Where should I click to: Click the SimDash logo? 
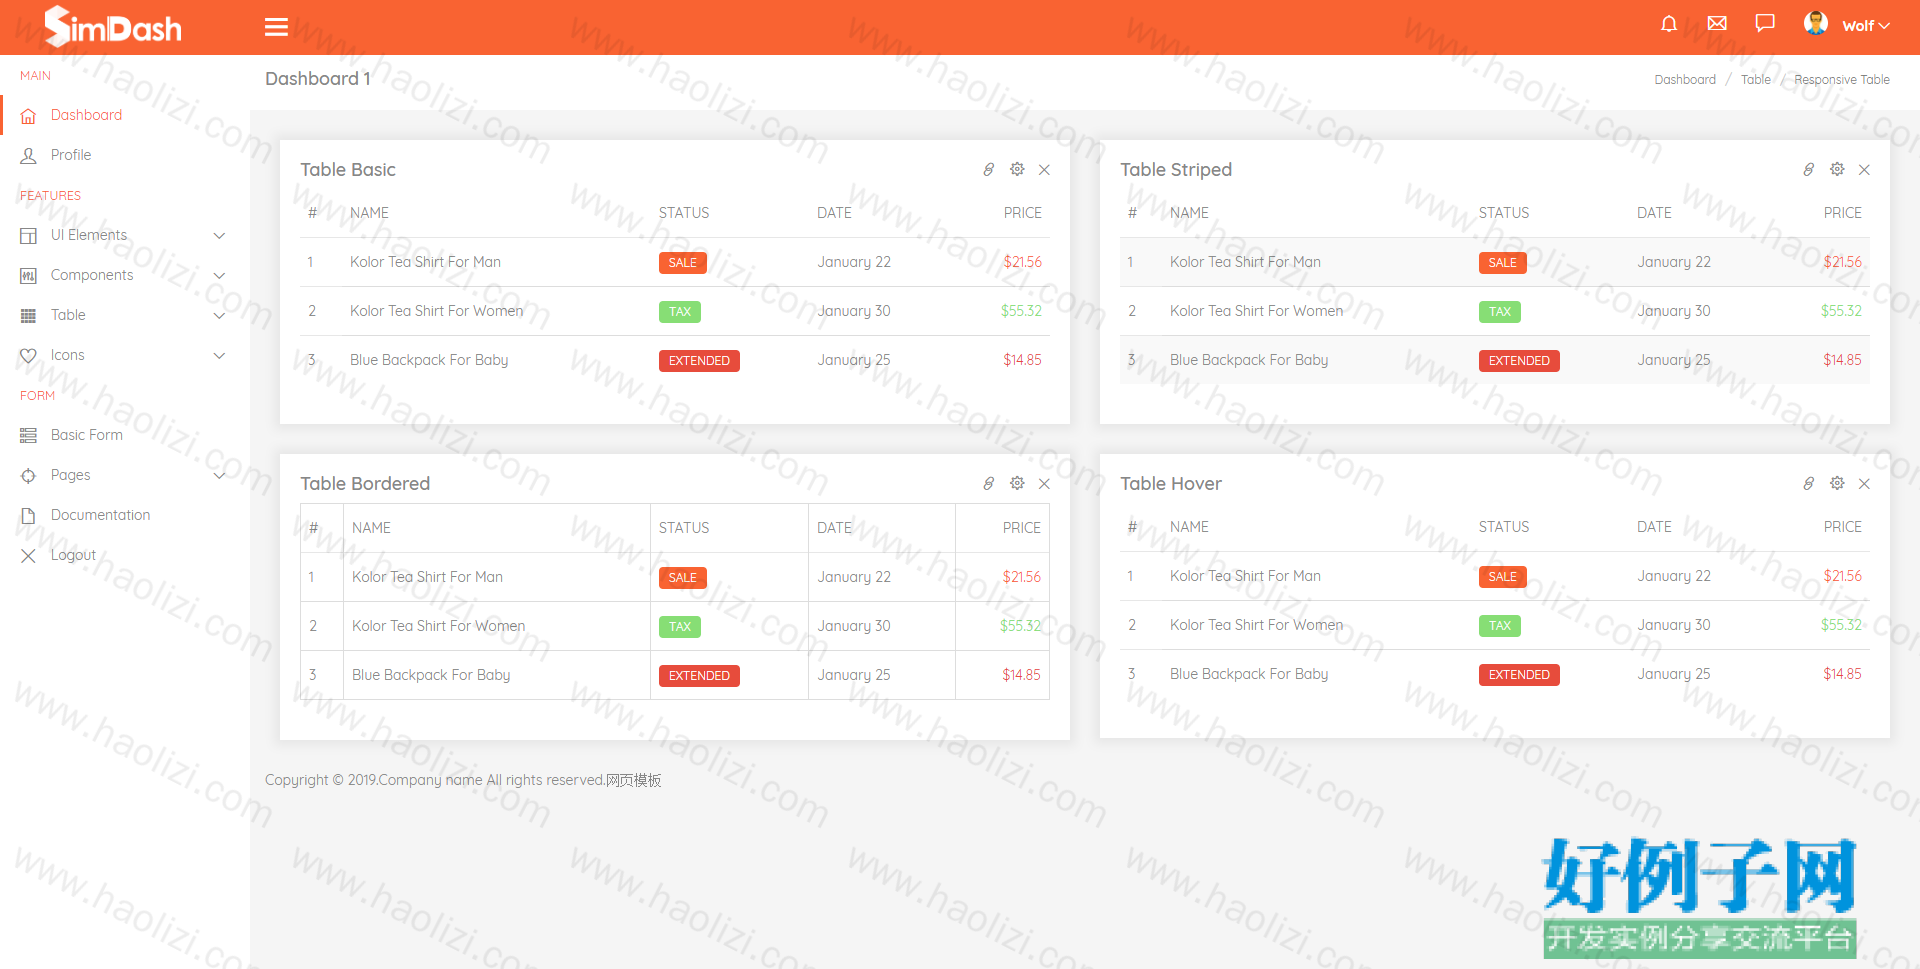[x=113, y=27]
